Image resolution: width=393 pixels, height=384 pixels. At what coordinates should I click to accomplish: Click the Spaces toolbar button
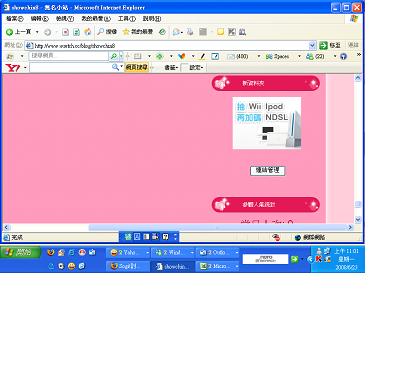coord(277,56)
